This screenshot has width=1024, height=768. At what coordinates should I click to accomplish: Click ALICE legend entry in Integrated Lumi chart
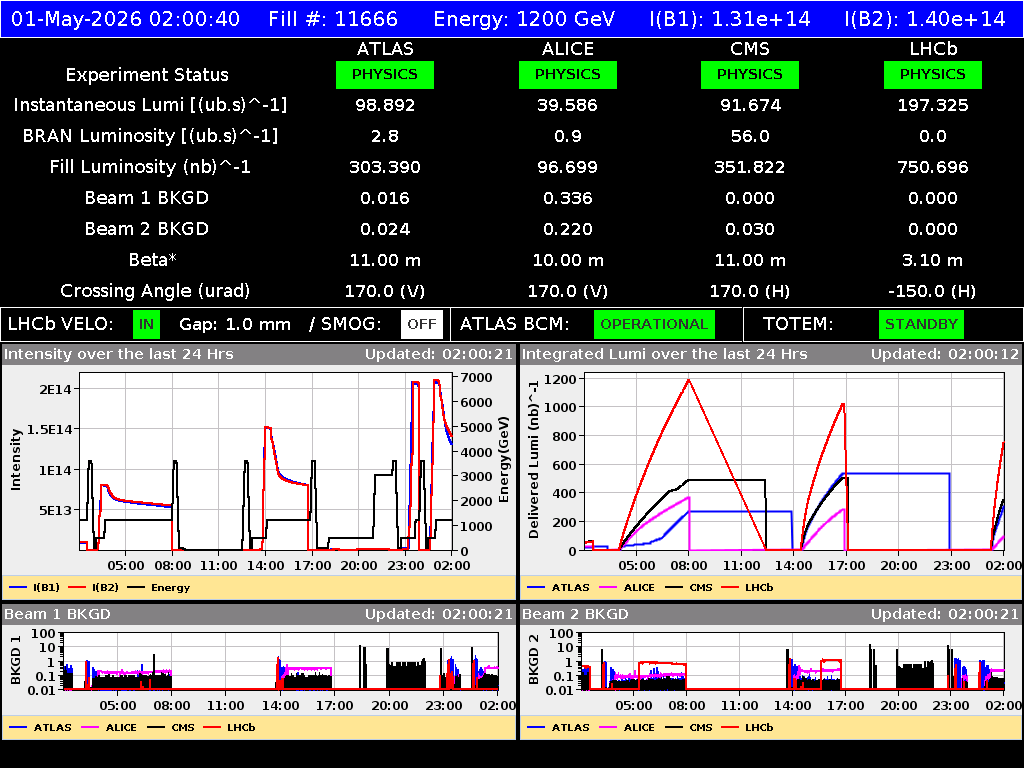click(627, 587)
